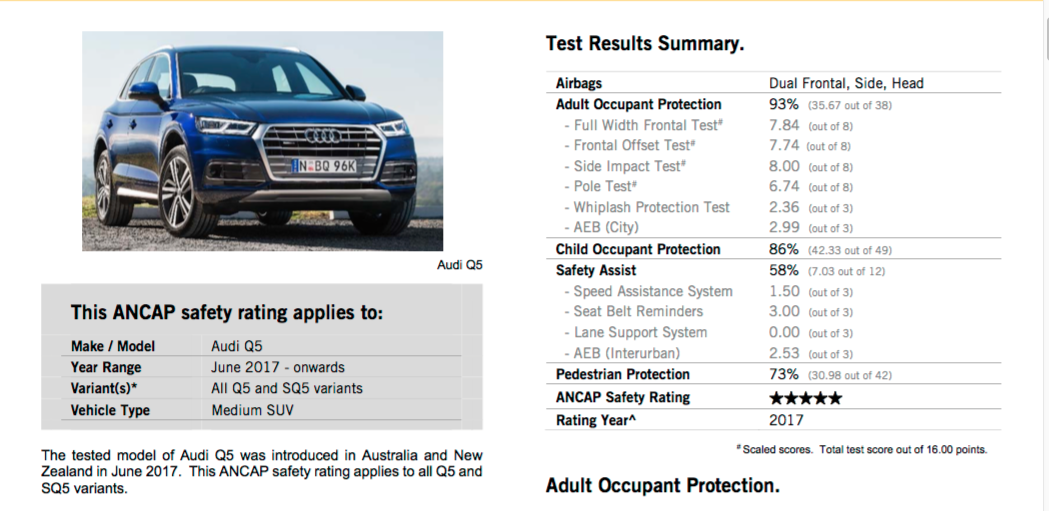Click the "Adult Occupant Protection" 93% row label
Screen dimensions: 1049x511
pos(638,104)
